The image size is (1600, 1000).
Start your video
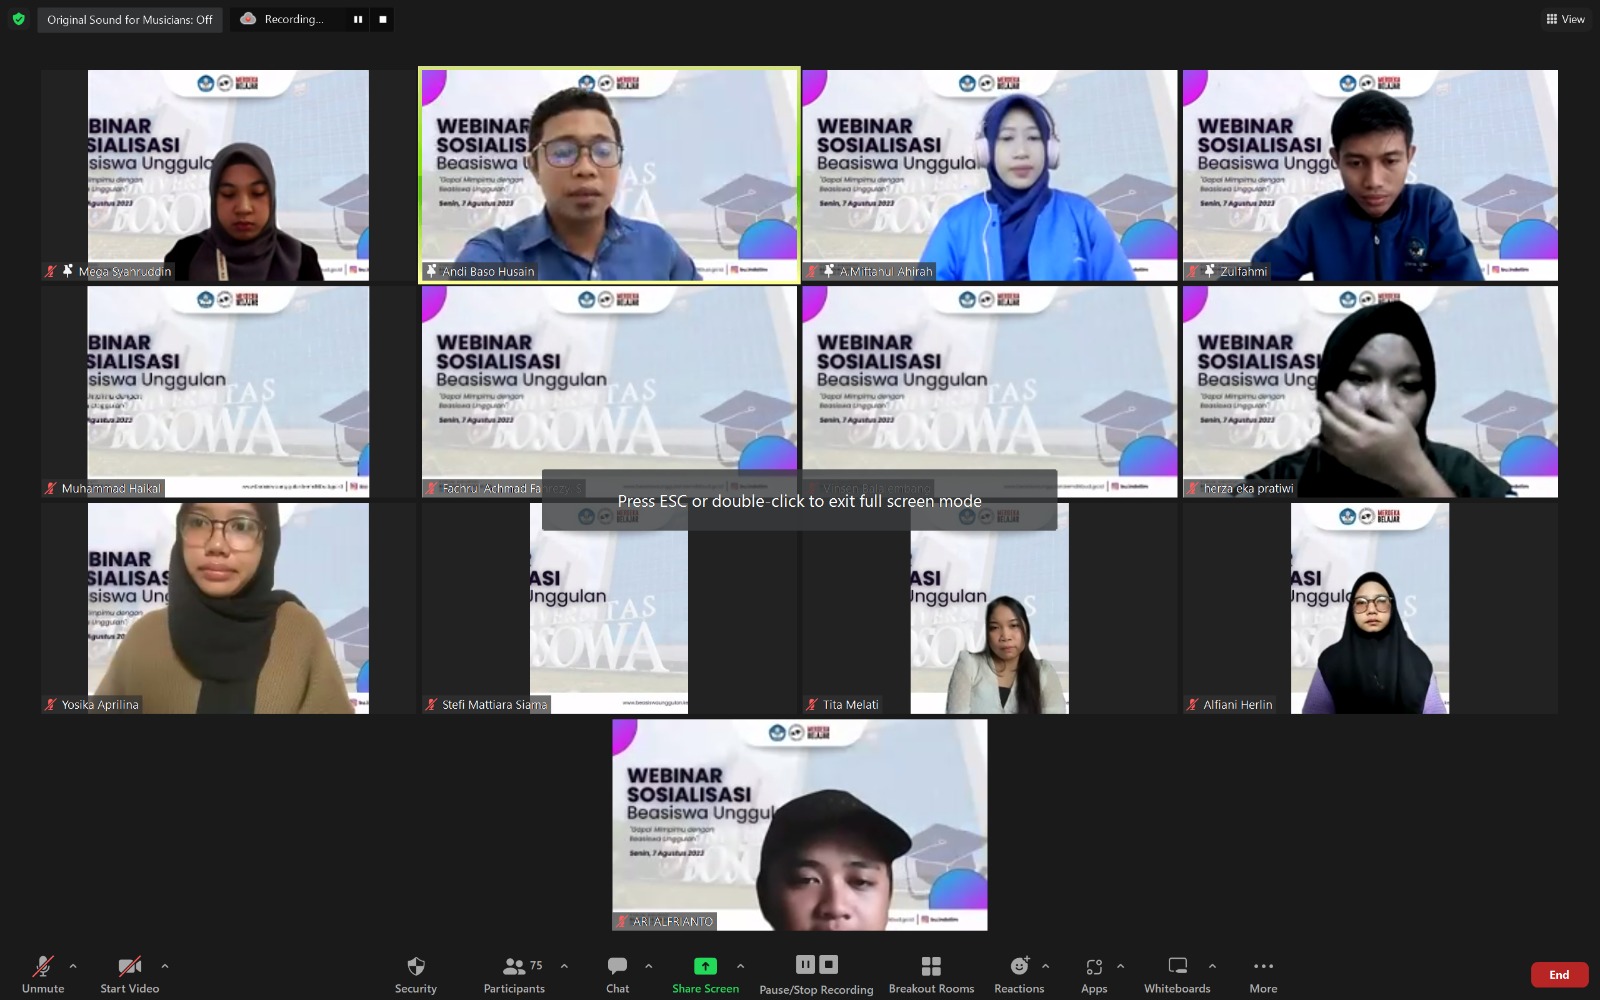click(x=128, y=966)
